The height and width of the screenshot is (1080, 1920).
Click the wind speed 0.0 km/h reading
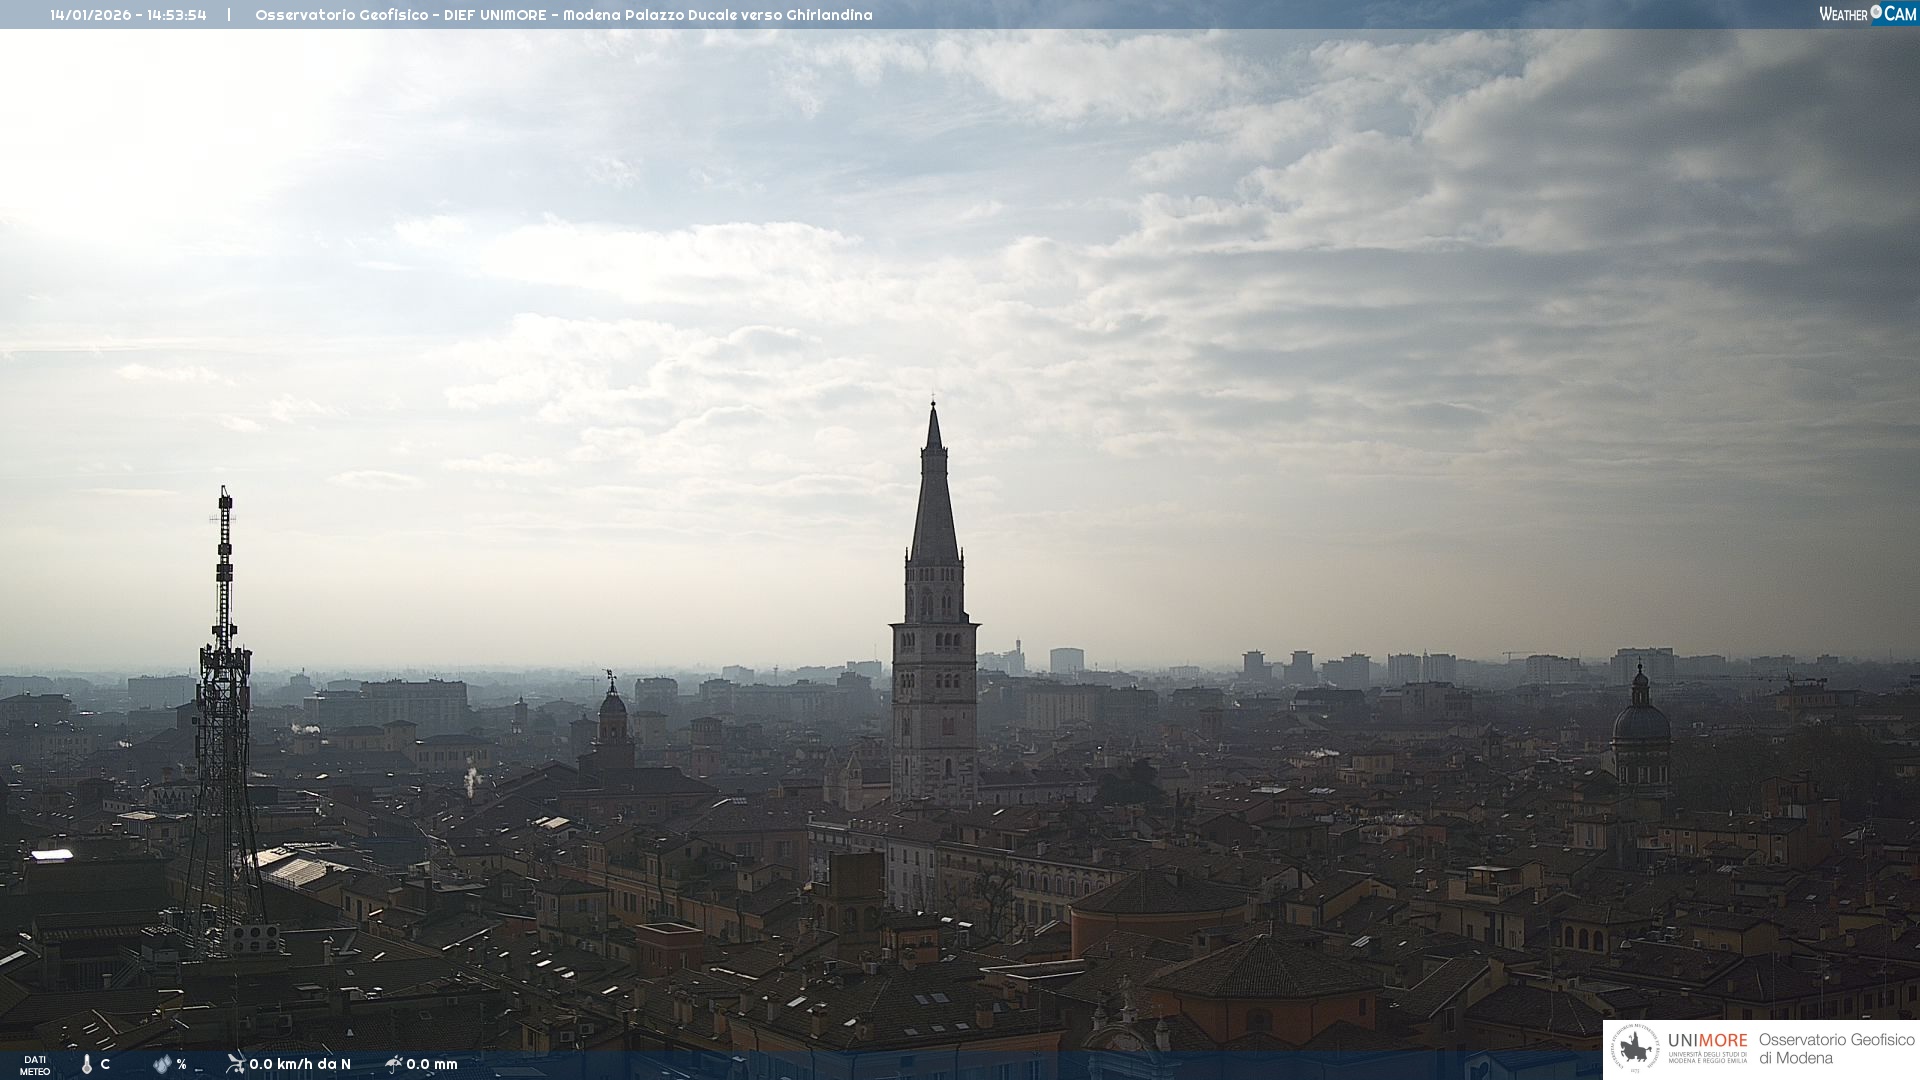[x=299, y=1064]
